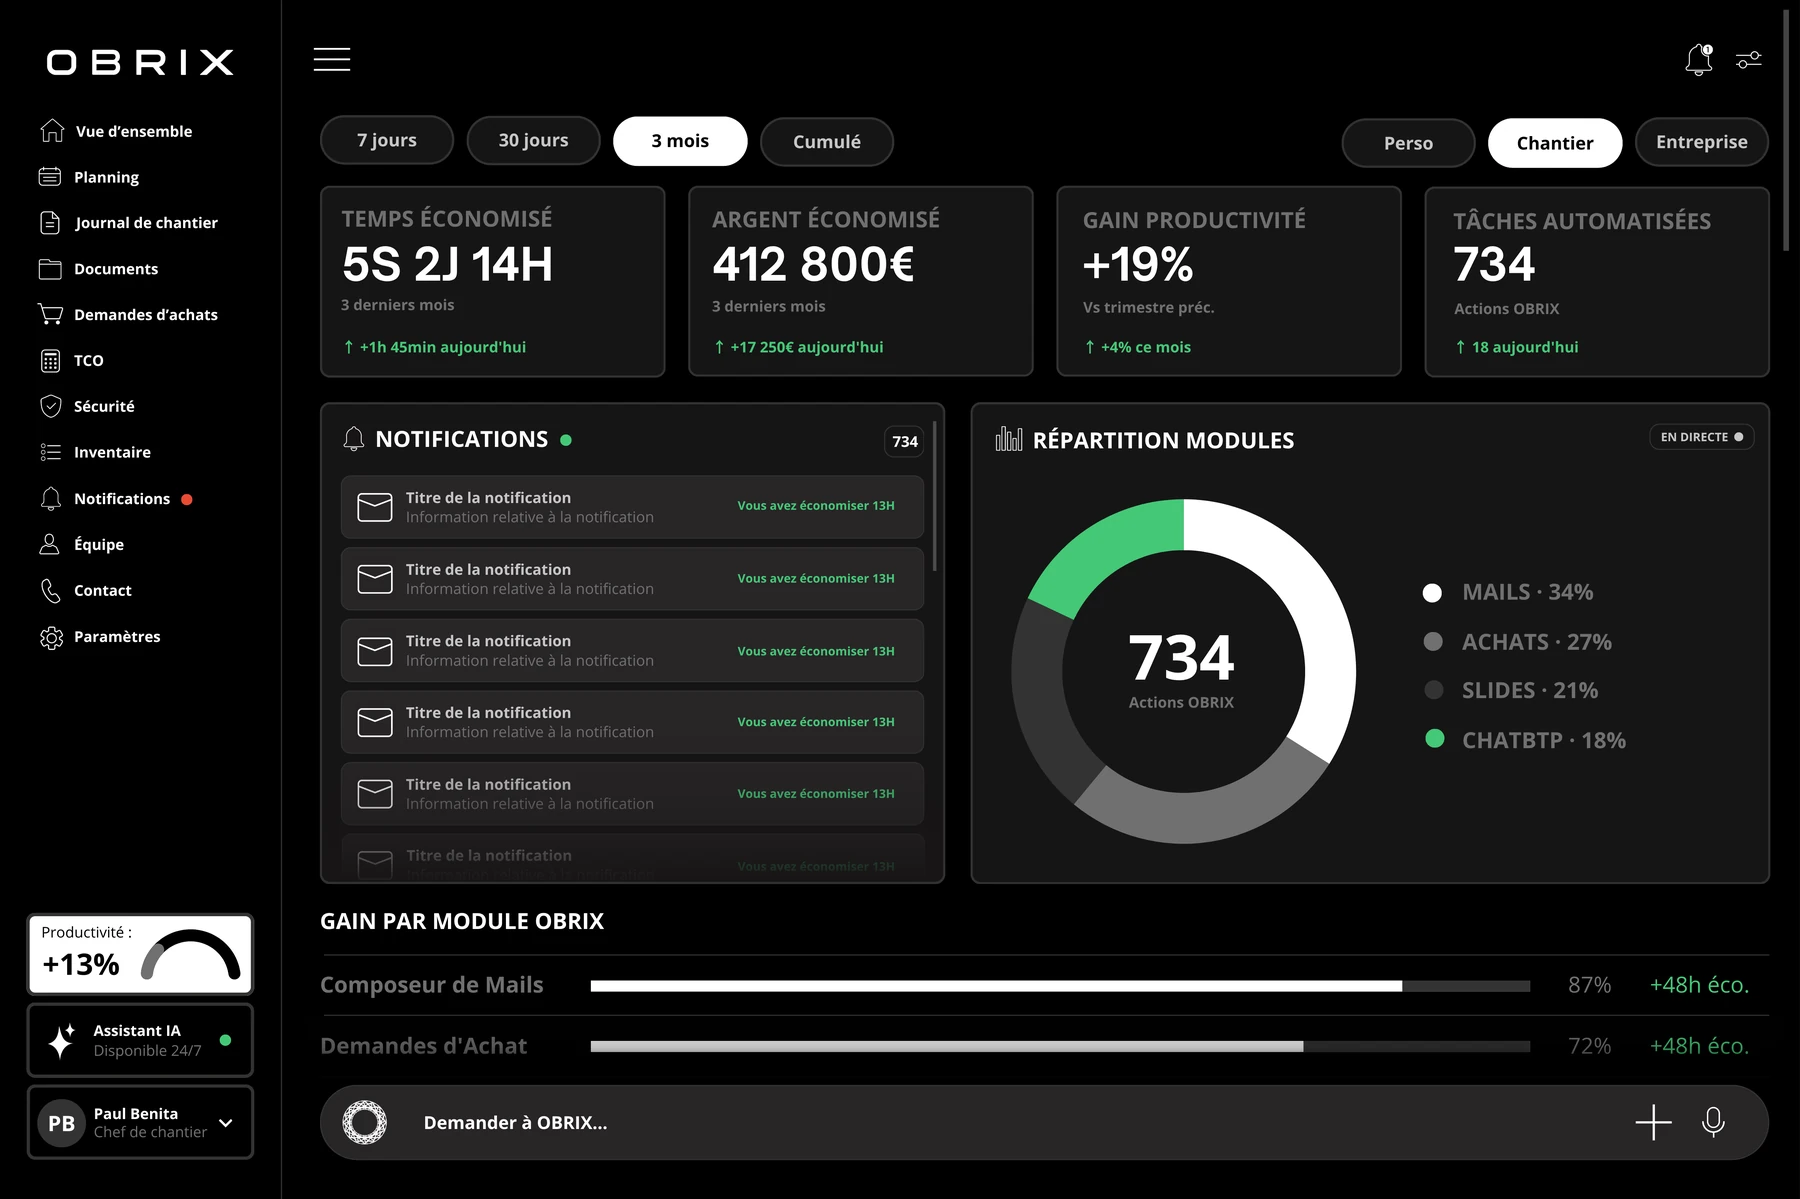The width and height of the screenshot is (1800, 1199).
Task: Open the first notification in the list
Action: [x=632, y=507]
